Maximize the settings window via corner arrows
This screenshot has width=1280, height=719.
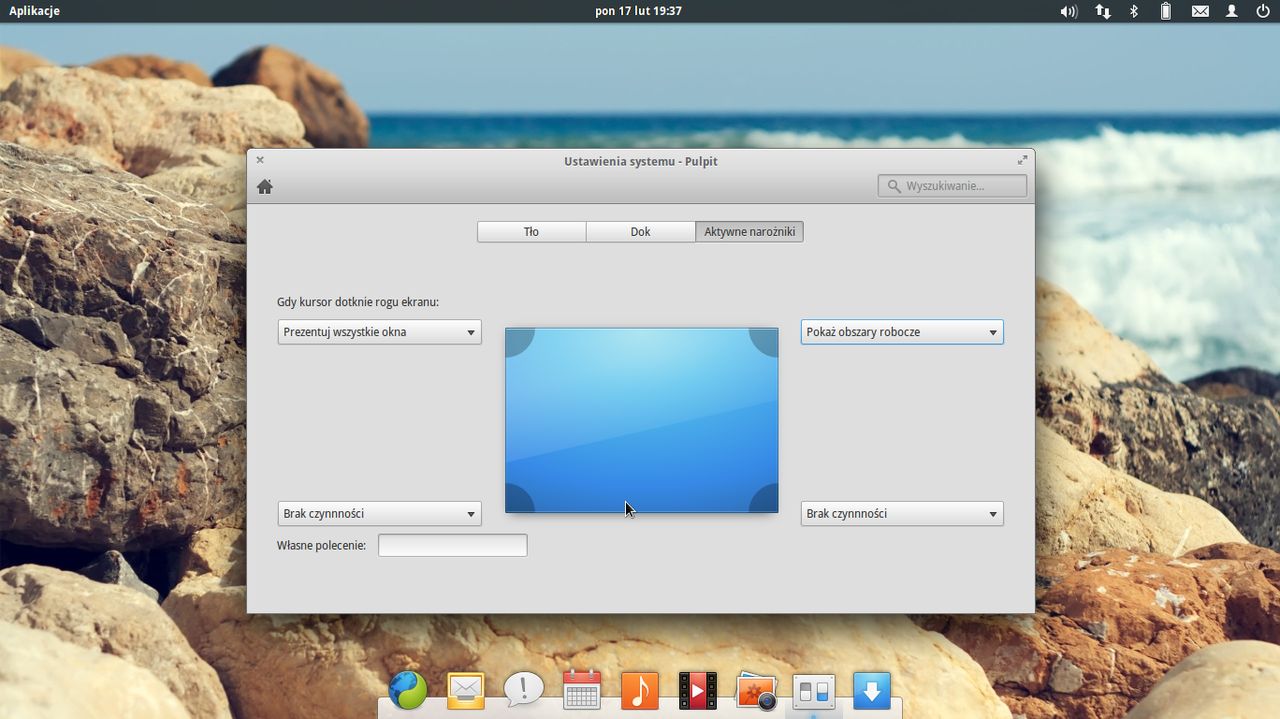pos(1022,160)
